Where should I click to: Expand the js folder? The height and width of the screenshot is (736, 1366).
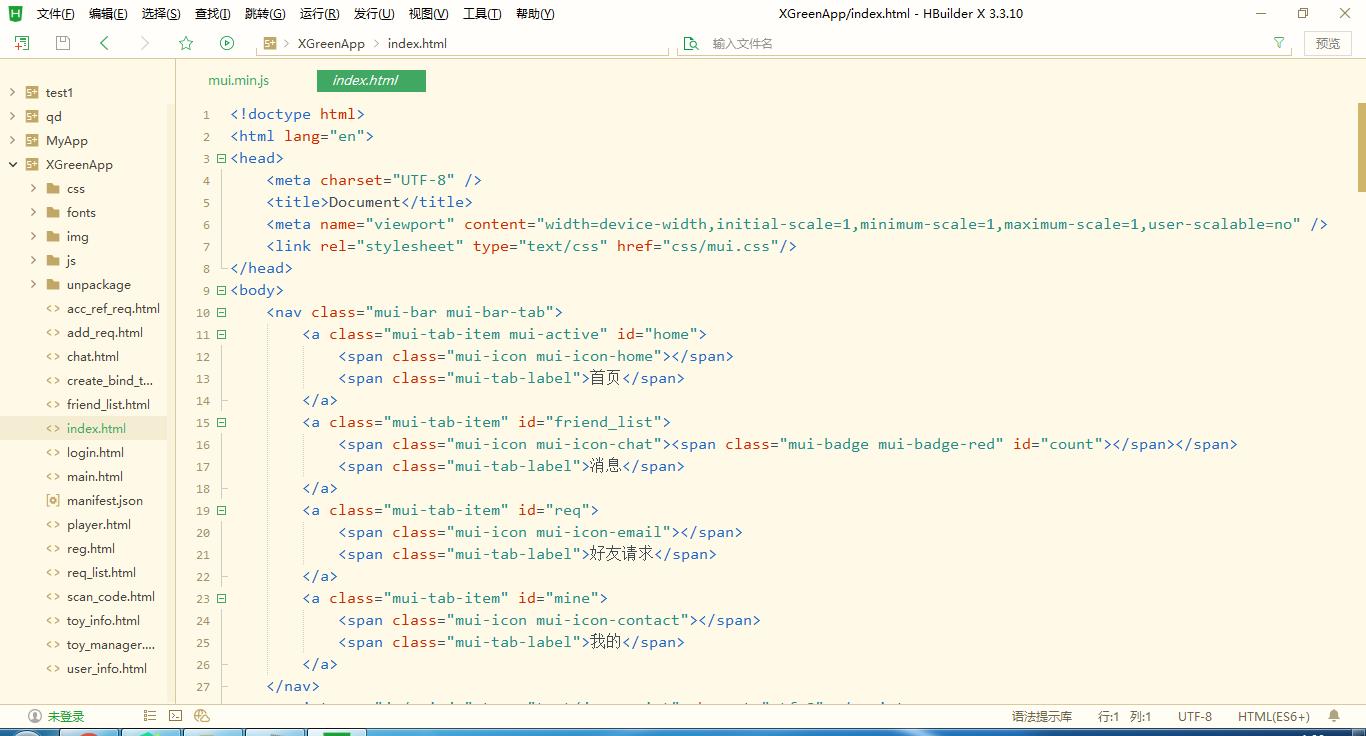pyautogui.click(x=33, y=260)
